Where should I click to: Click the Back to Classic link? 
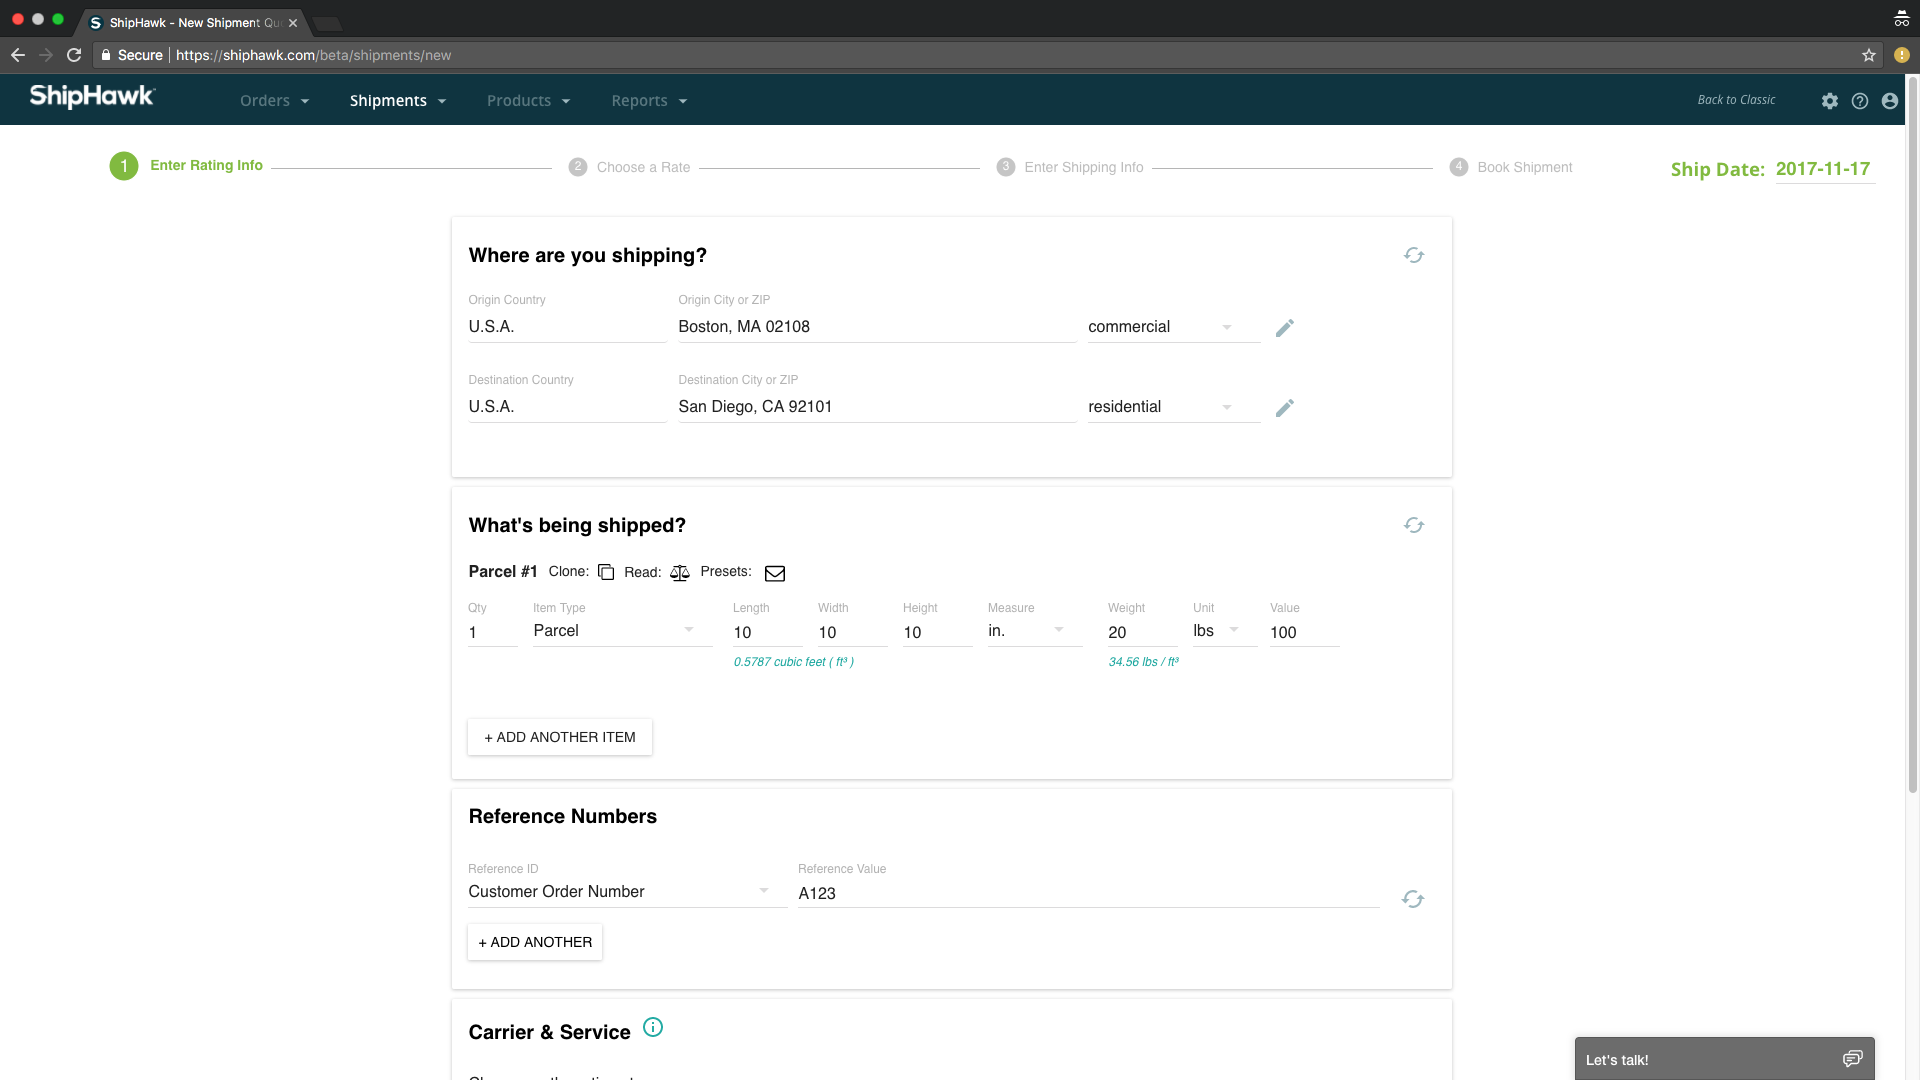[1737, 100]
